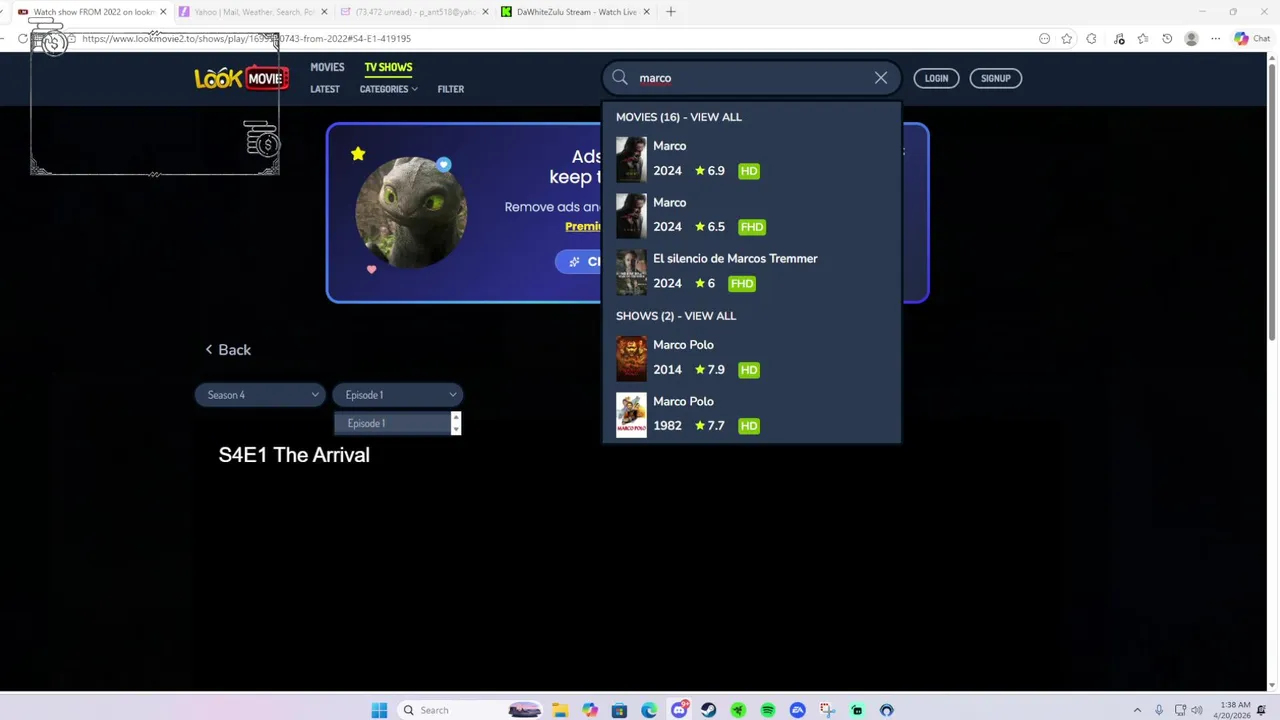Open Discord from the taskbar
1280x720 pixels.
(x=679, y=710)
